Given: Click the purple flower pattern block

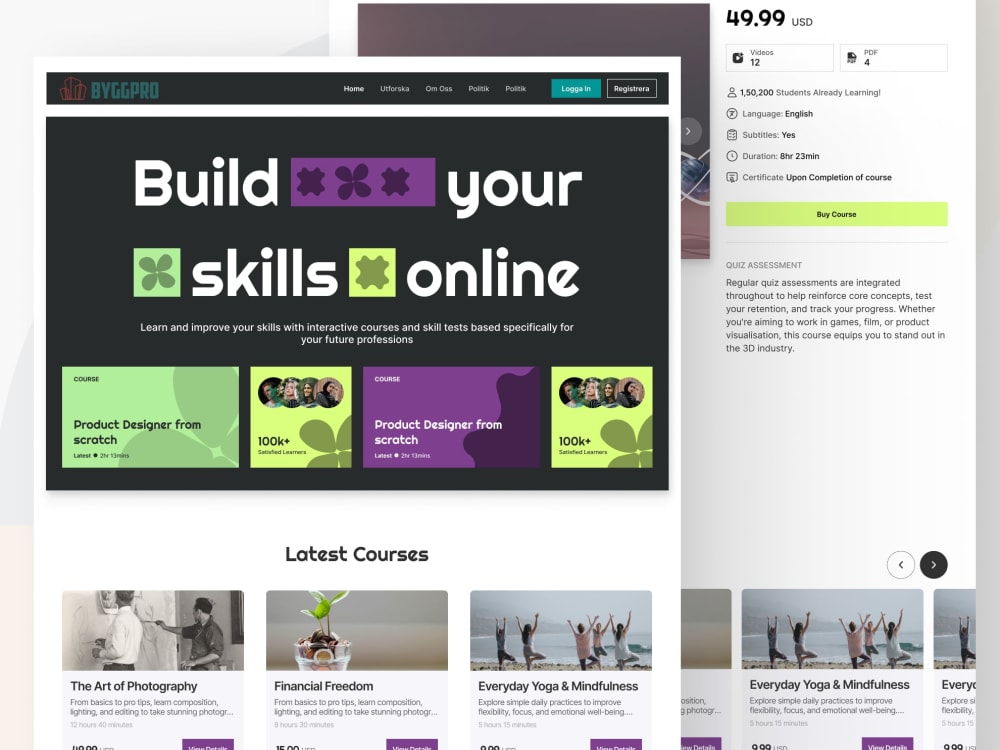Looking at the screenshot, I should (363, 182).
